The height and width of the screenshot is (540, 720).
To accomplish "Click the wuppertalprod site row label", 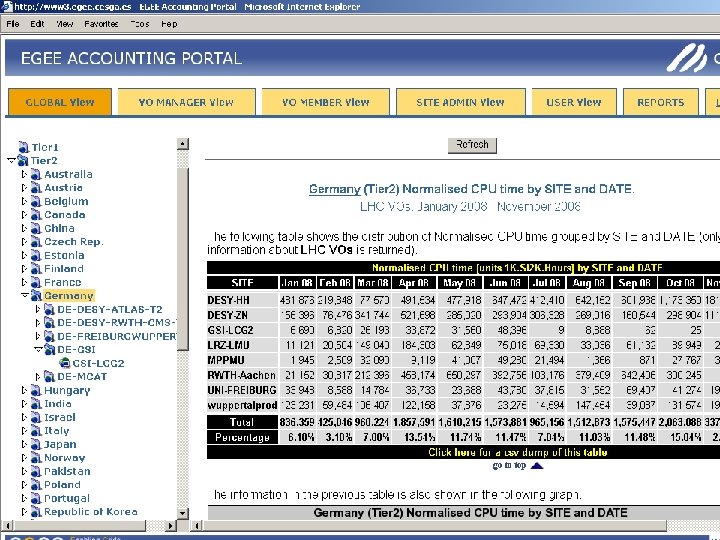I will coord(242,405).
